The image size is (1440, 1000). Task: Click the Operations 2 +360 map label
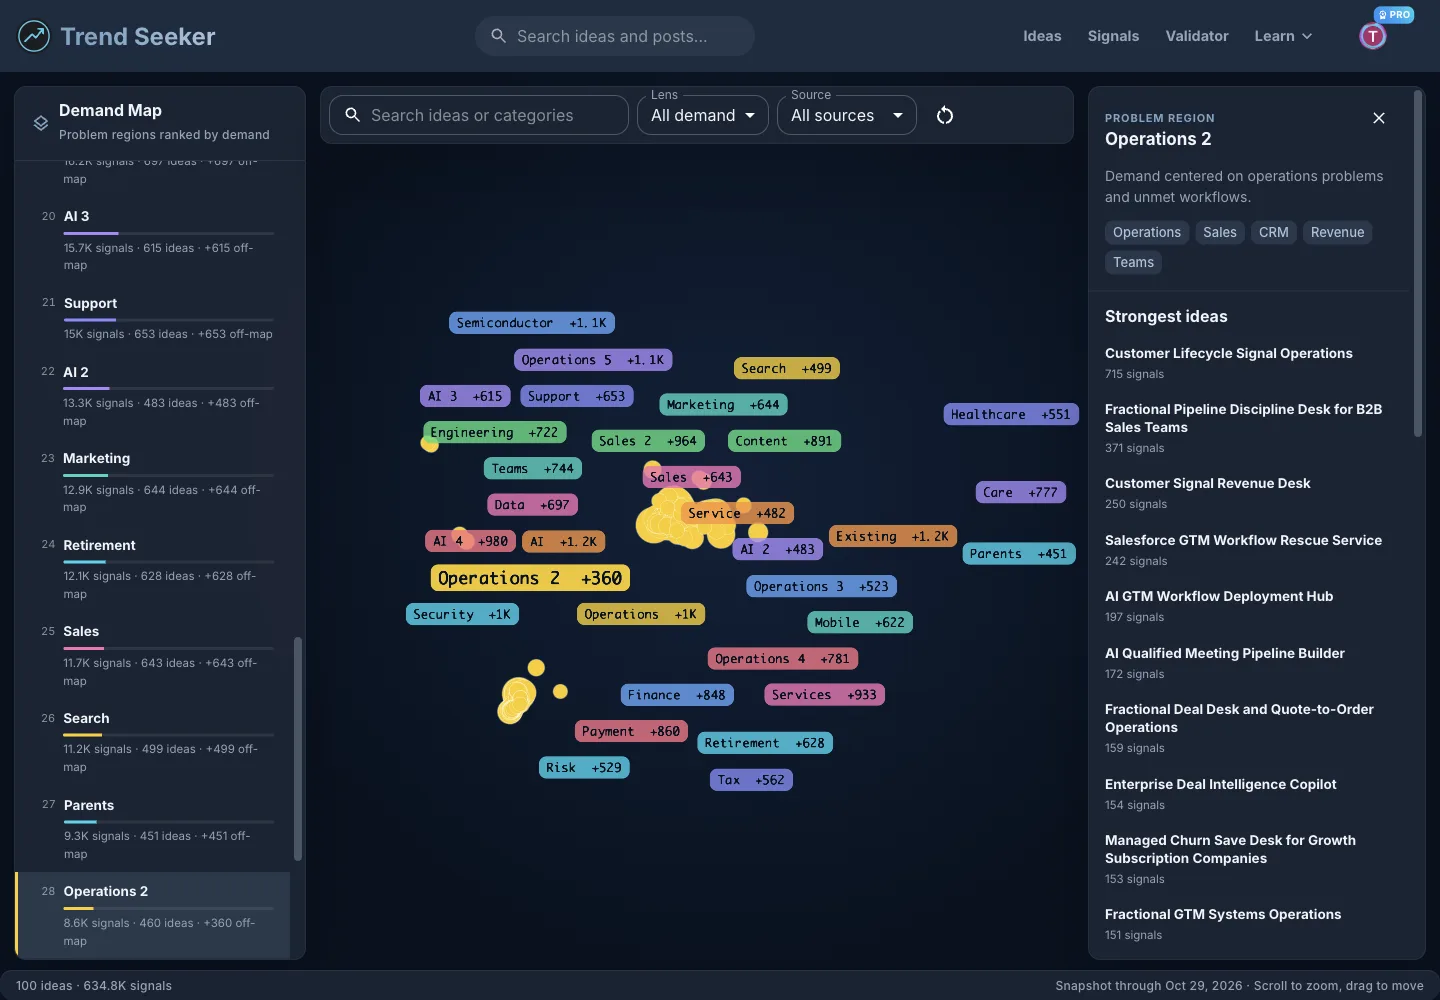point(530,578)
